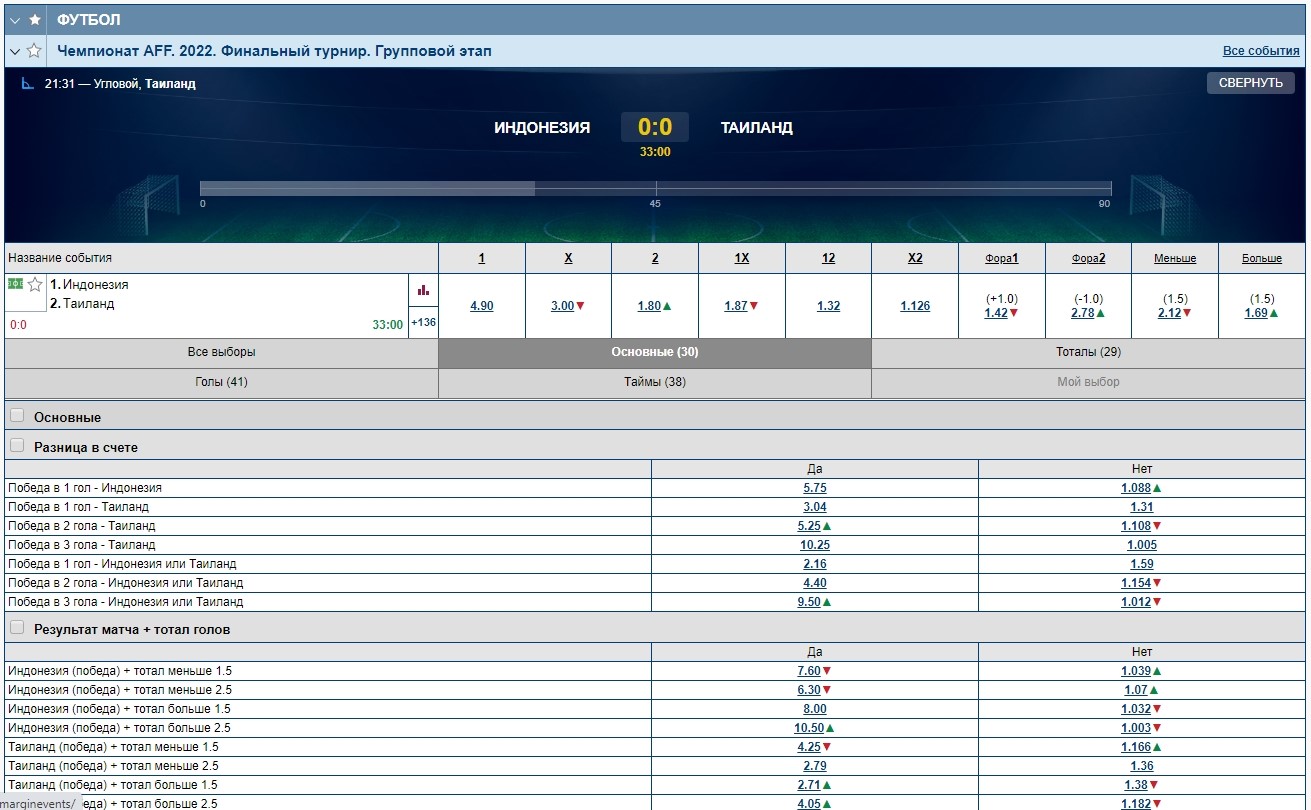Open the Все события link
The width and height of the screenshot is (1311, 810).
[x=1260, y=51]
